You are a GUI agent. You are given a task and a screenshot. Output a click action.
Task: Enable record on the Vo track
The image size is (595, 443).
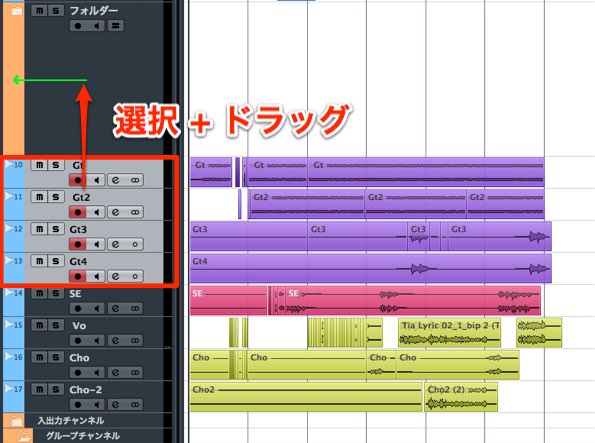pyautogui.click(x=78, y=341)
